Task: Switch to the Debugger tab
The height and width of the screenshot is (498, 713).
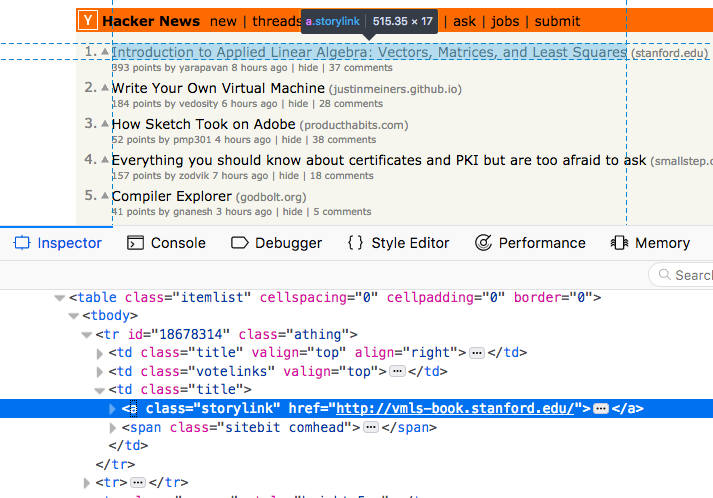Action: (276, 243)
